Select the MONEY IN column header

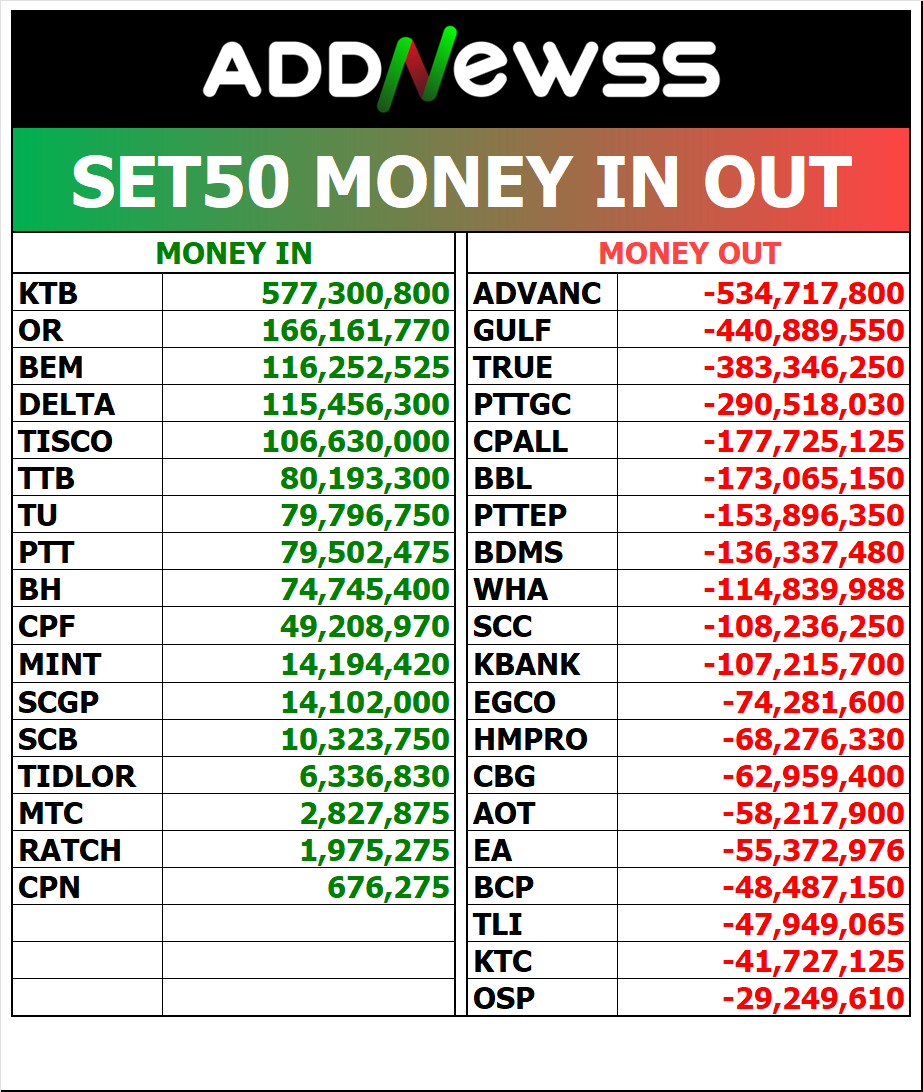(x=234, y=254)
